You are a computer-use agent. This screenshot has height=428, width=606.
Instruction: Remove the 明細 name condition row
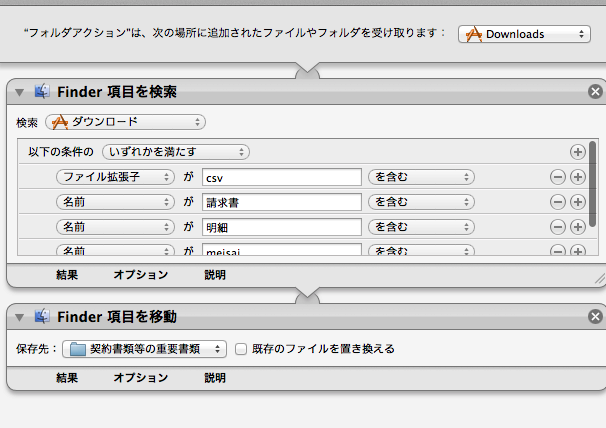pos(558,227)
